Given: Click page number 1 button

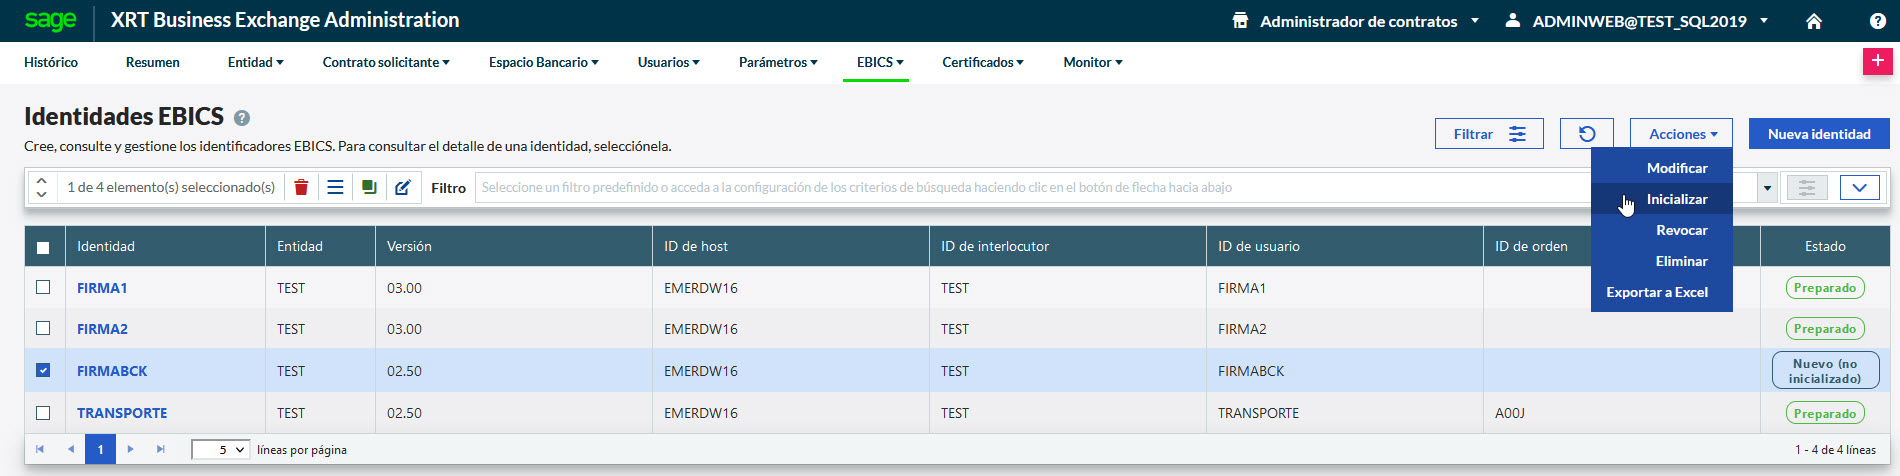Looking at the screenshot, I should 100,450.
